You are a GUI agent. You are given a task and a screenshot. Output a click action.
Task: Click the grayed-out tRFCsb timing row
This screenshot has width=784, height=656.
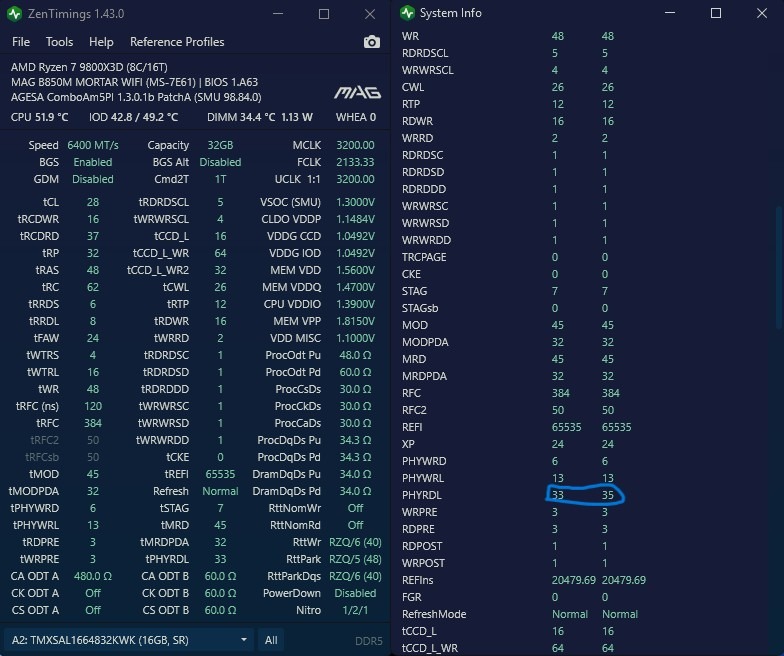coord(62,457)
